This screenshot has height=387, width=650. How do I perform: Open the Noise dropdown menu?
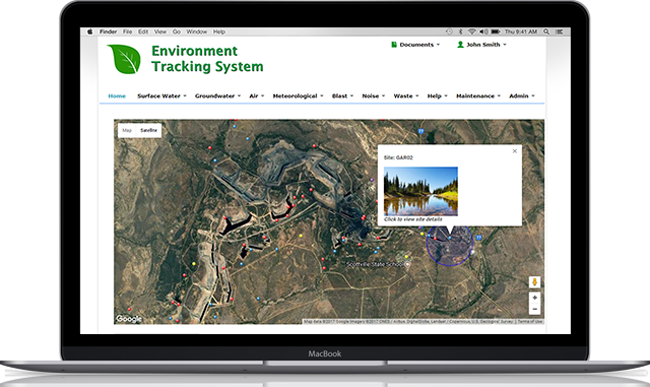pyautogui.click(x=374, y=96)
